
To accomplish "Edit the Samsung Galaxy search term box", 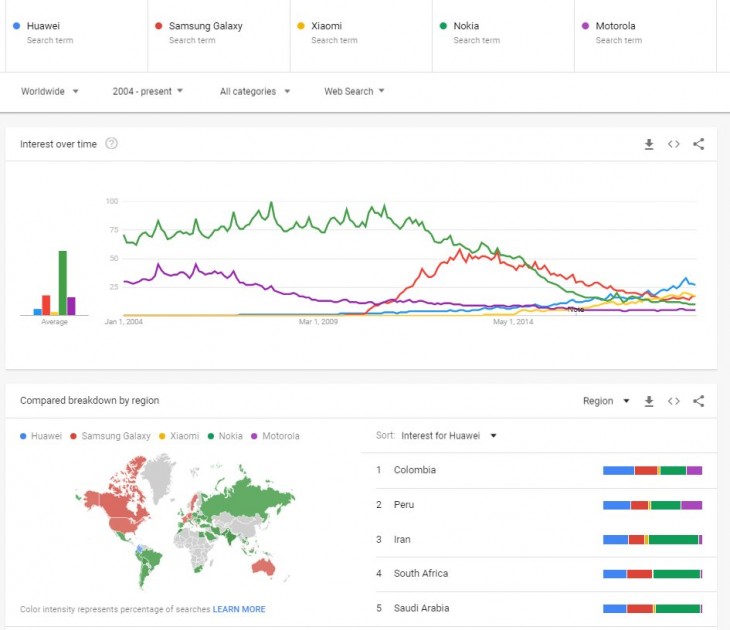I will (219, 35).
